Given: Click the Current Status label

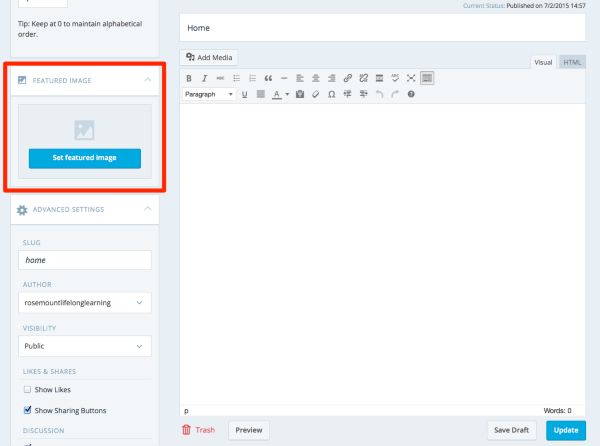Looking at the screenshot, I should 484,6.
